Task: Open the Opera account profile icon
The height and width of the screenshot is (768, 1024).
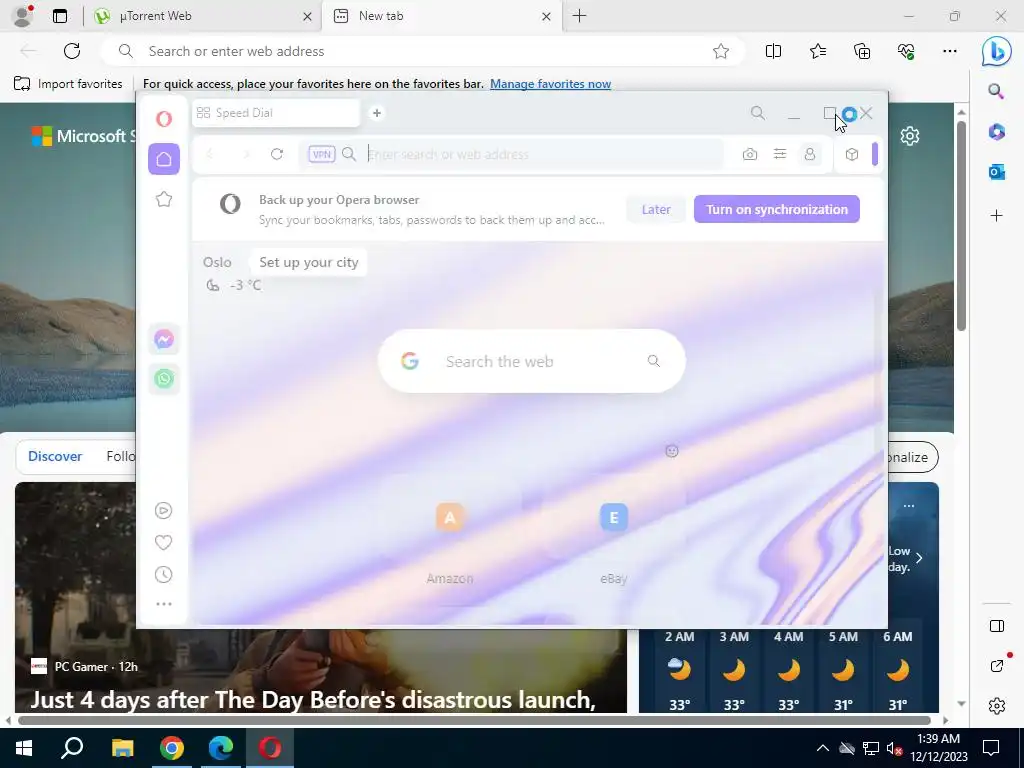Action: [x=810, y=154]
